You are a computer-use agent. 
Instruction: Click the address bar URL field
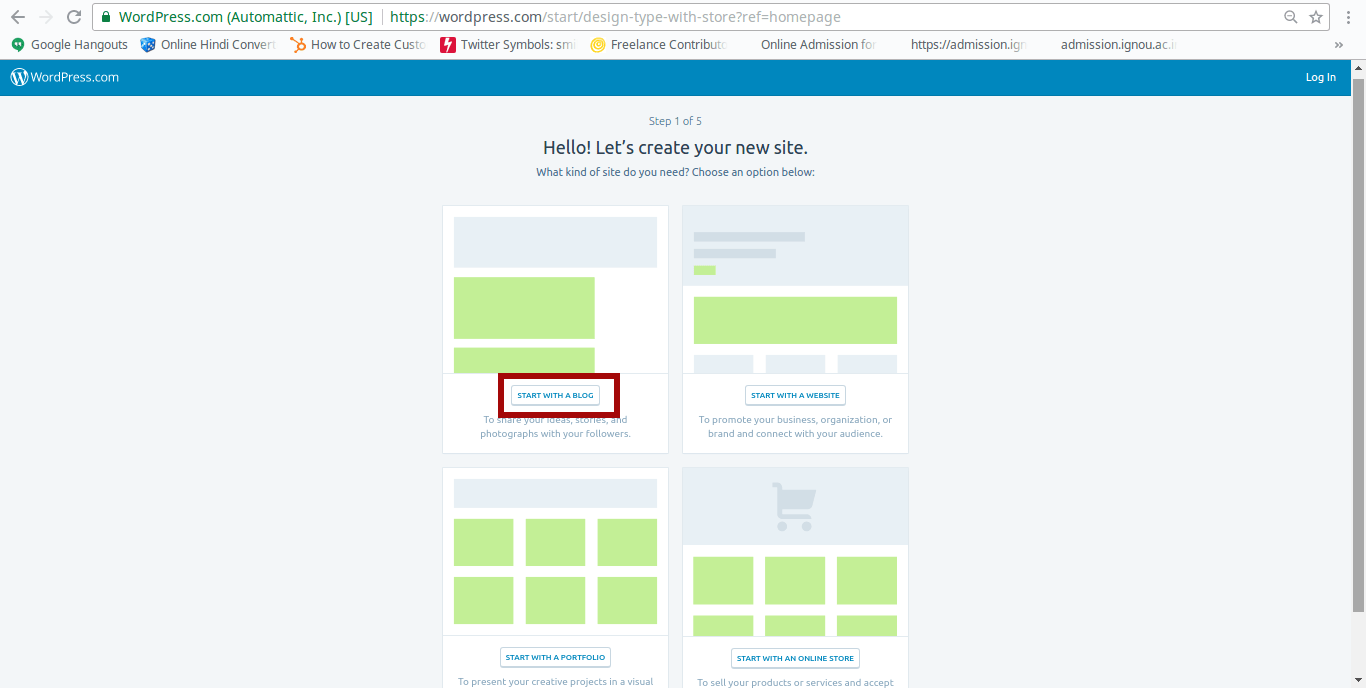pos(700,17)
